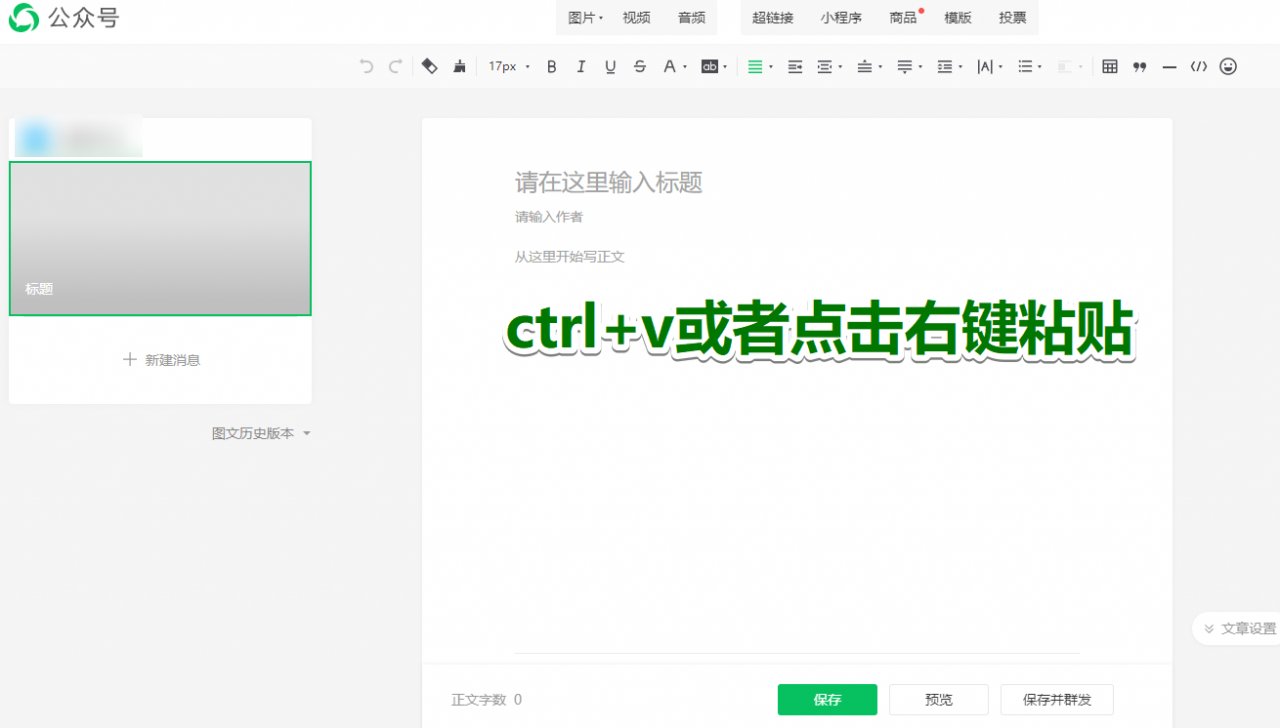This screenshot has width=1280, height=728.
Task: Toggle bold formatting
Action: click(x=551, y=66)
